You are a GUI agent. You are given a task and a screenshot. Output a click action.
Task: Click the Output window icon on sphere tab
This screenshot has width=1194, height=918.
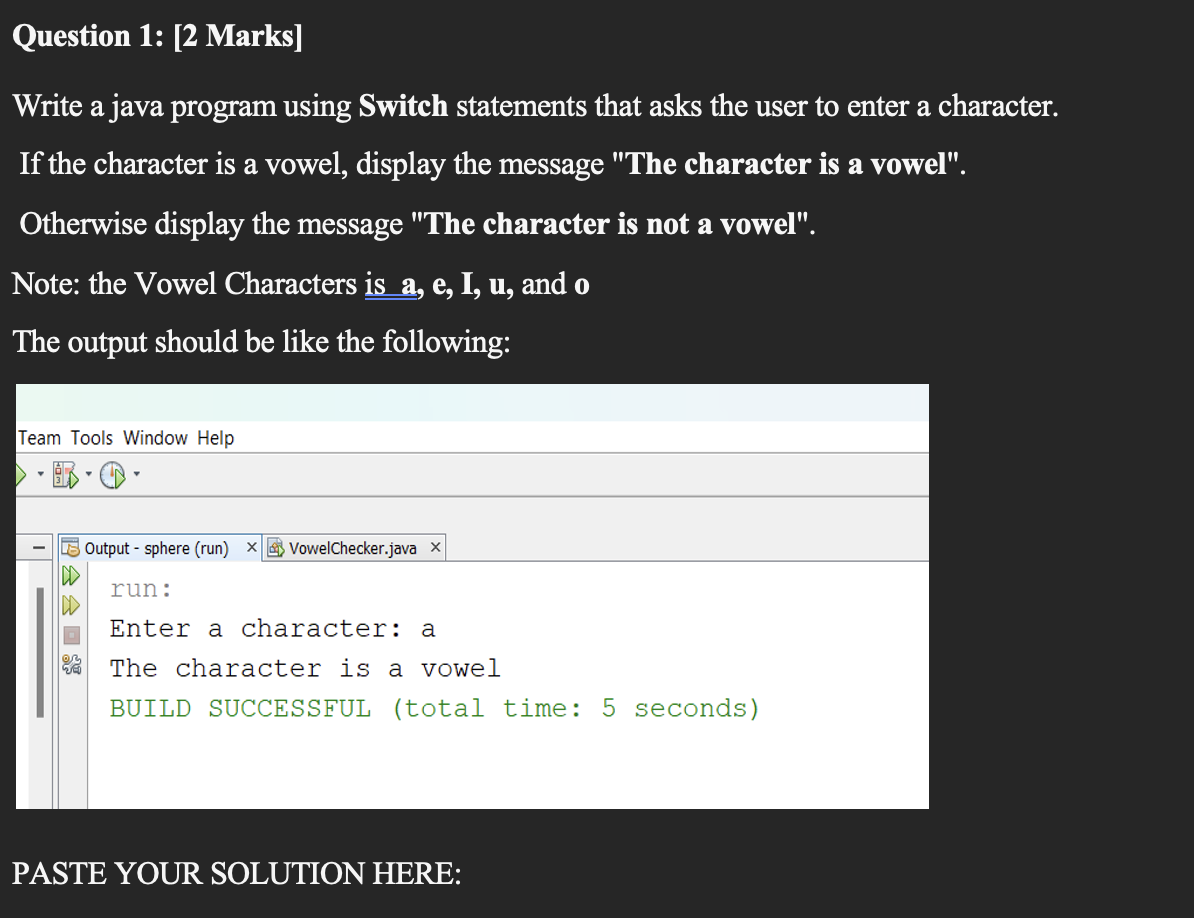[69, 548]
